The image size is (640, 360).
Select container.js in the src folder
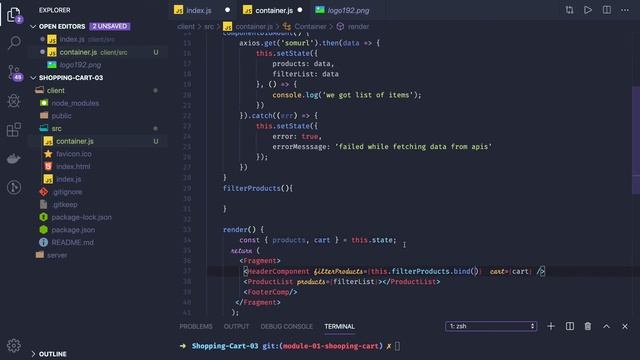click(x=98, y=141)
